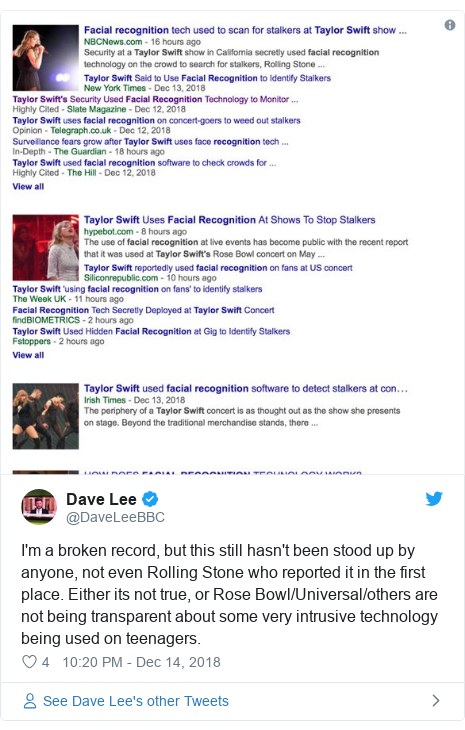Click the stage dancers thumbnail image
Viewport: 465px width, 730px height.
46,416
